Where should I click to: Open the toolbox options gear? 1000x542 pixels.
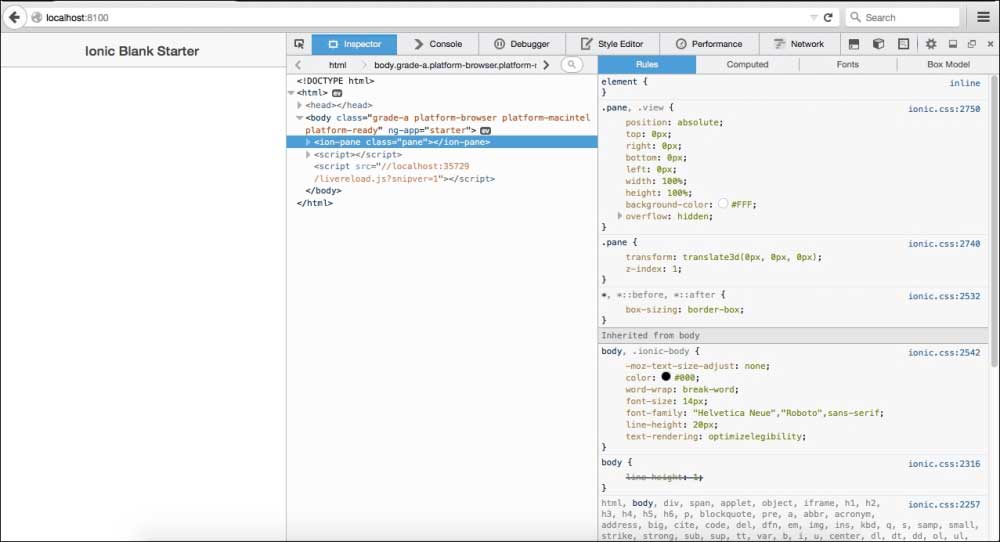[x=930, y=44]
